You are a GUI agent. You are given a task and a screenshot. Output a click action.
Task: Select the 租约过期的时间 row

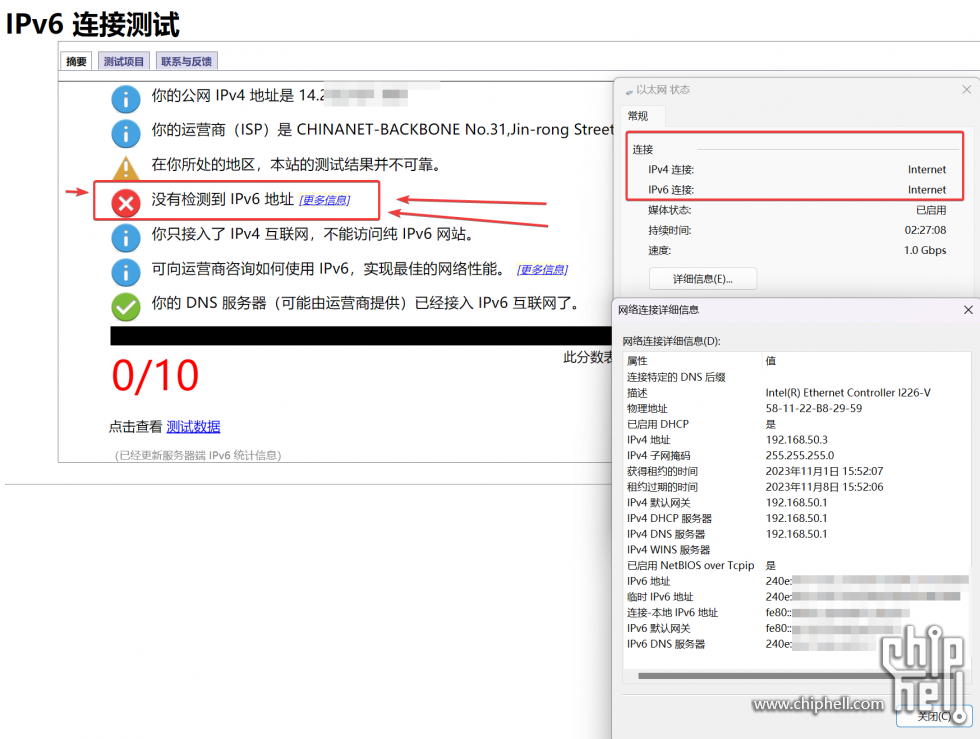tap(797, 486)
